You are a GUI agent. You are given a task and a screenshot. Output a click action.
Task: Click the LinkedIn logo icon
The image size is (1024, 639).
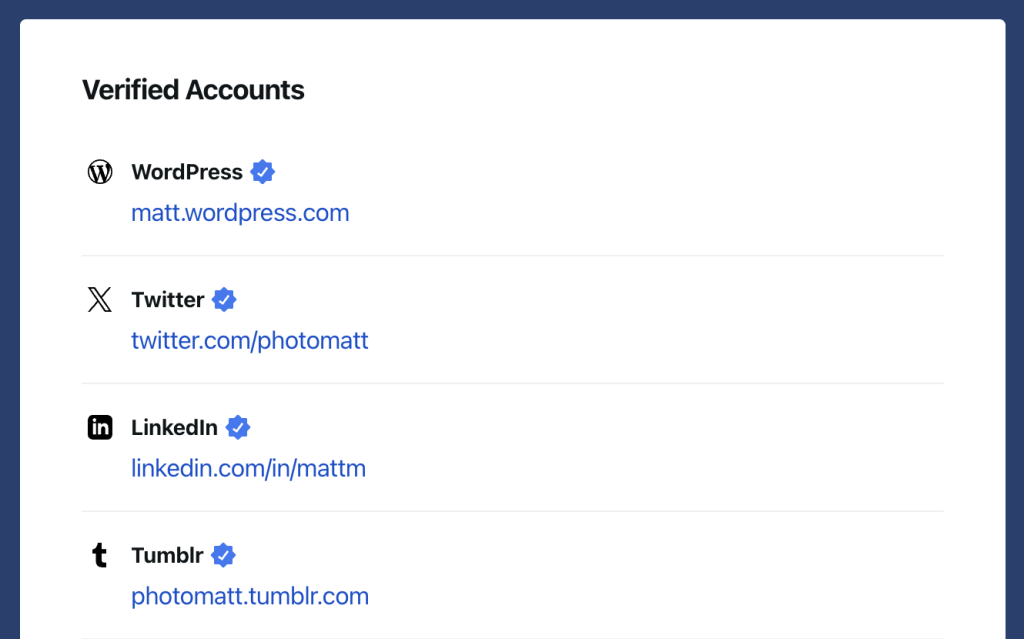pyautogui.click(x=100, y=428)
